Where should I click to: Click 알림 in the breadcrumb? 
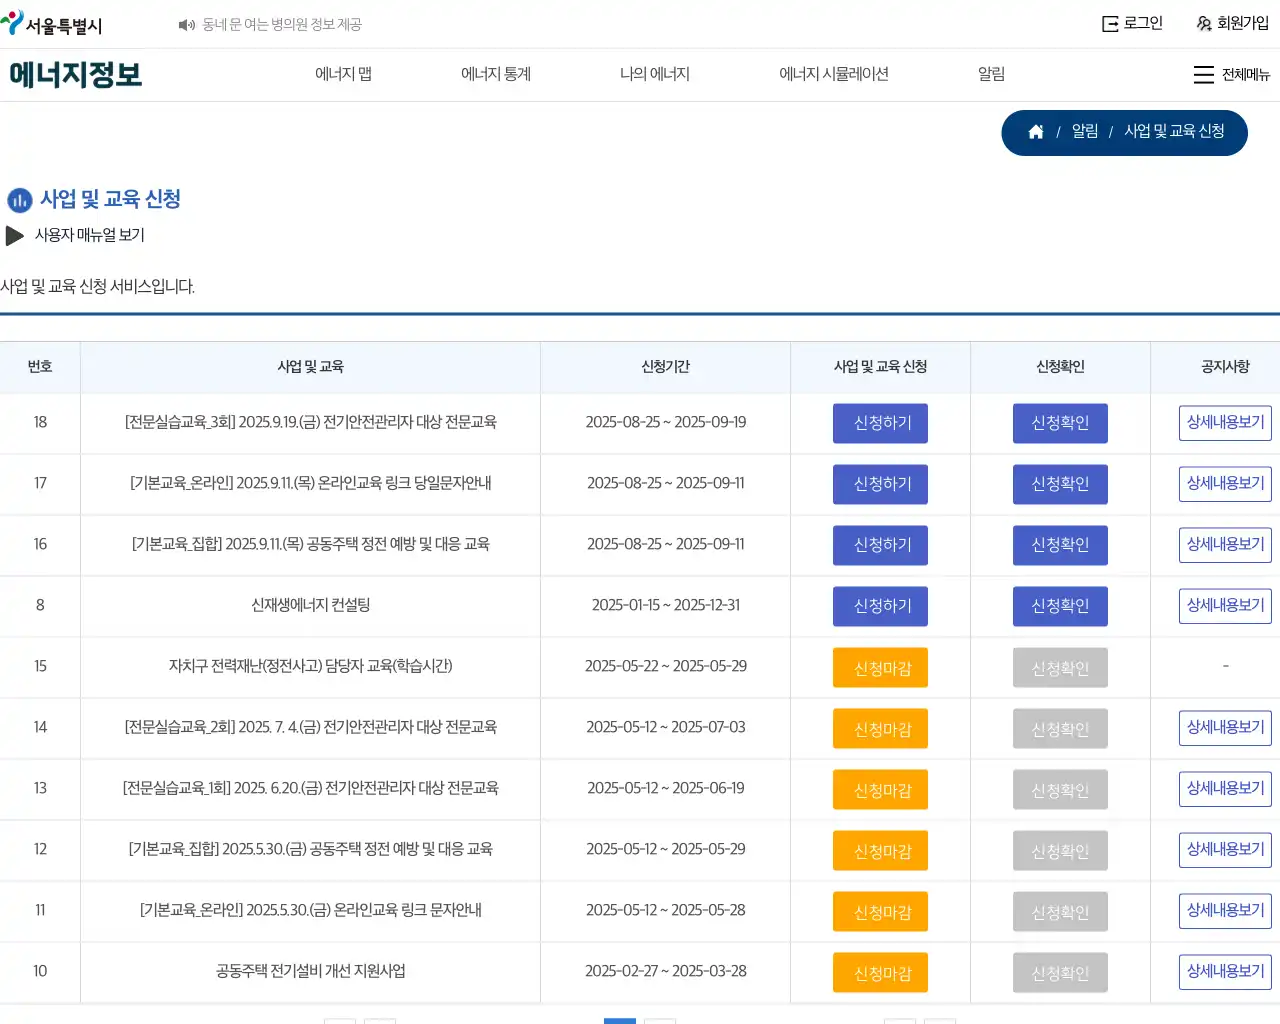1085,131
